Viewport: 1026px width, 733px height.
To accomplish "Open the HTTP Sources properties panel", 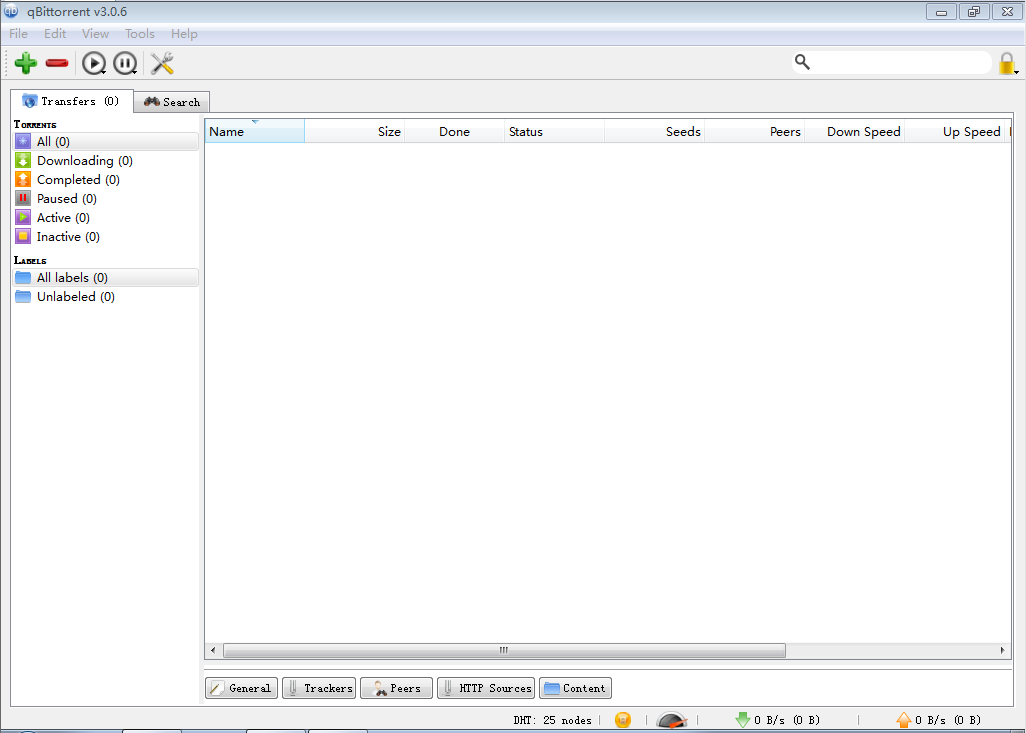I will coord(486,688).
